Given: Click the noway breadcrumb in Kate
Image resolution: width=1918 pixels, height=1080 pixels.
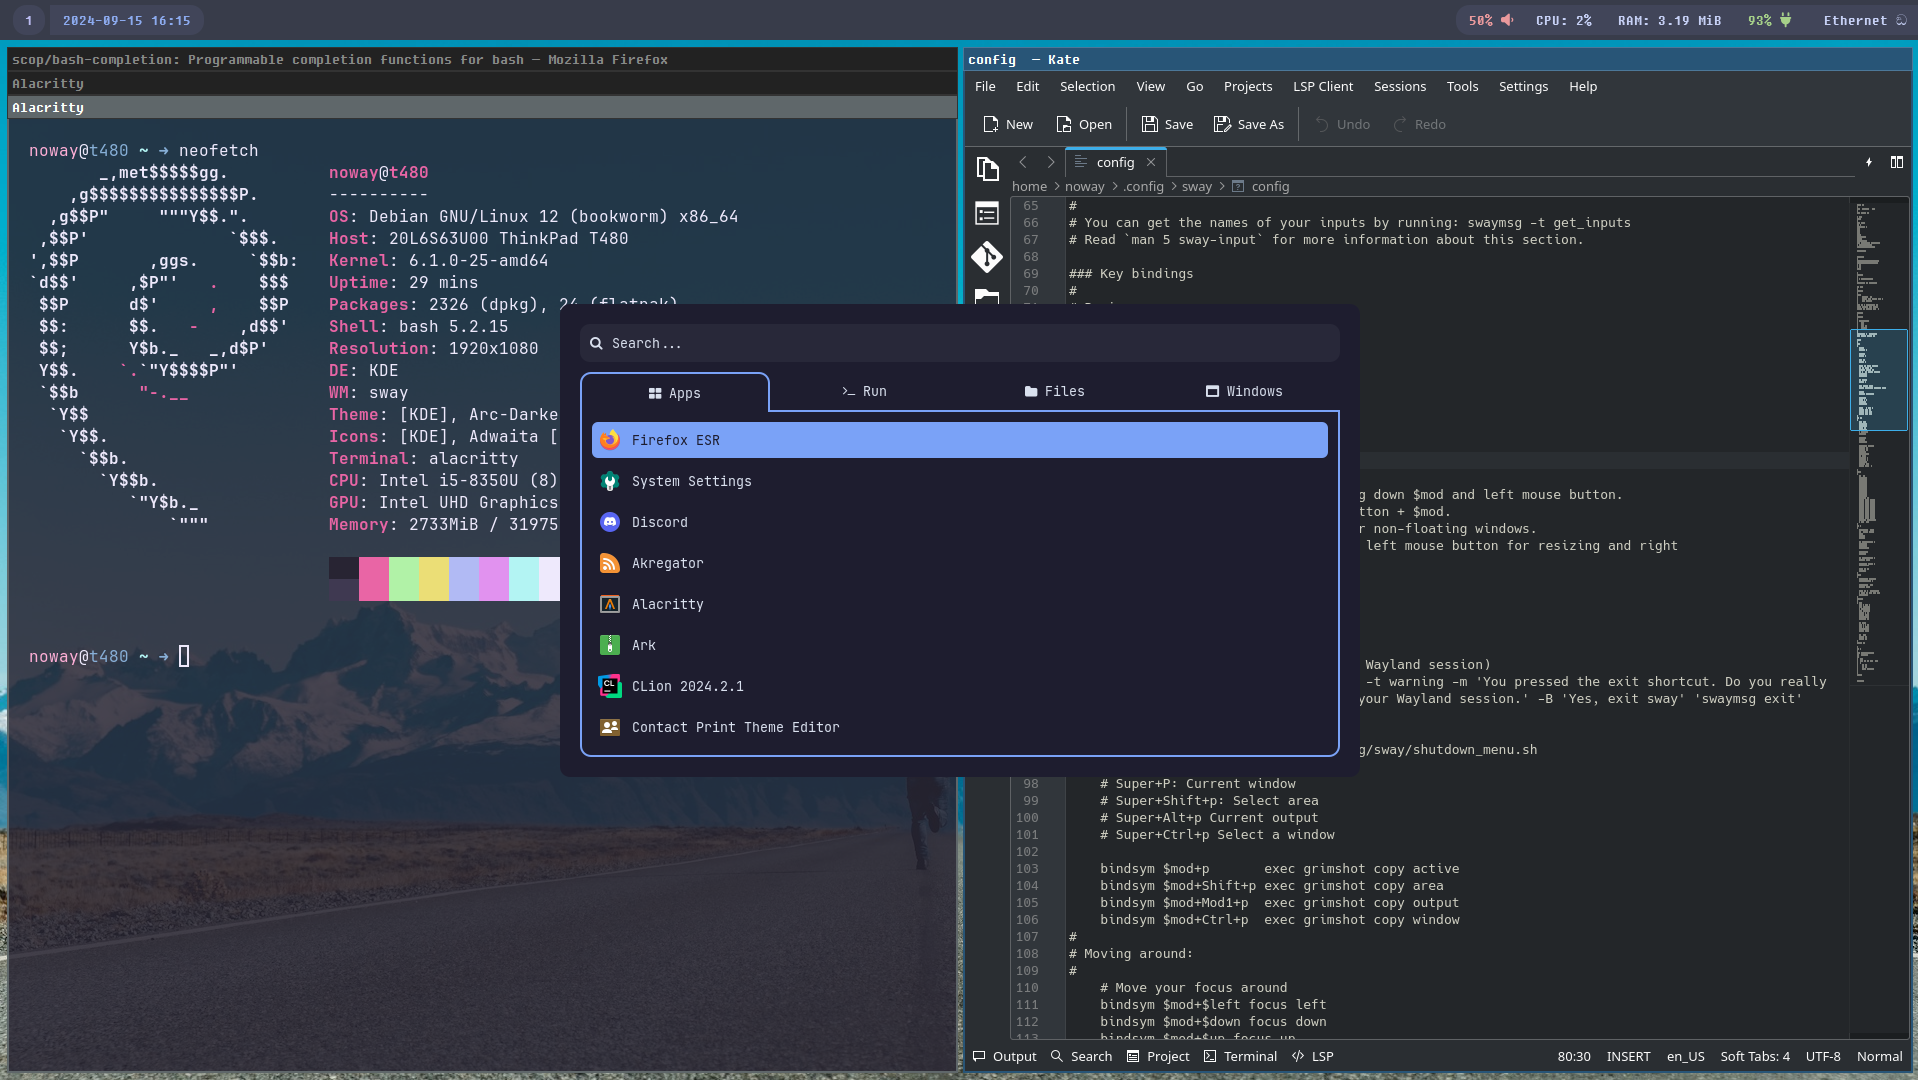Looking at the screenshot, I should (x=1084, y=186).
